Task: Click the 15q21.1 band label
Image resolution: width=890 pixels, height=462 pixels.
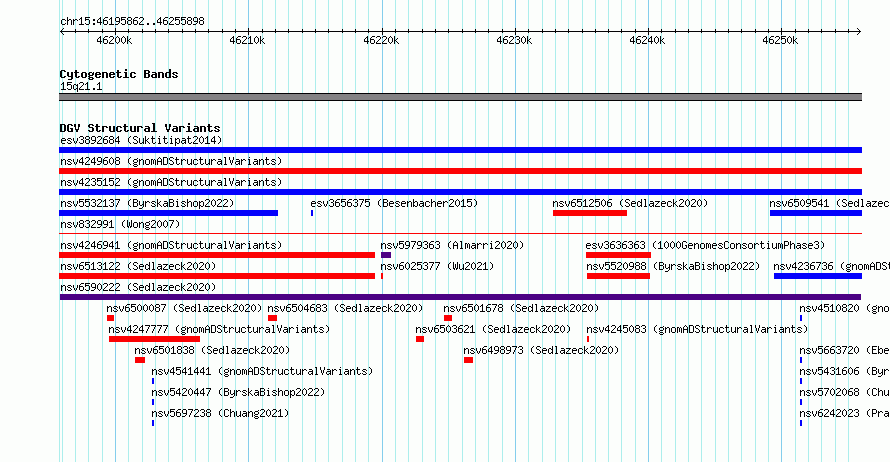Action: [x=81, y=86]
